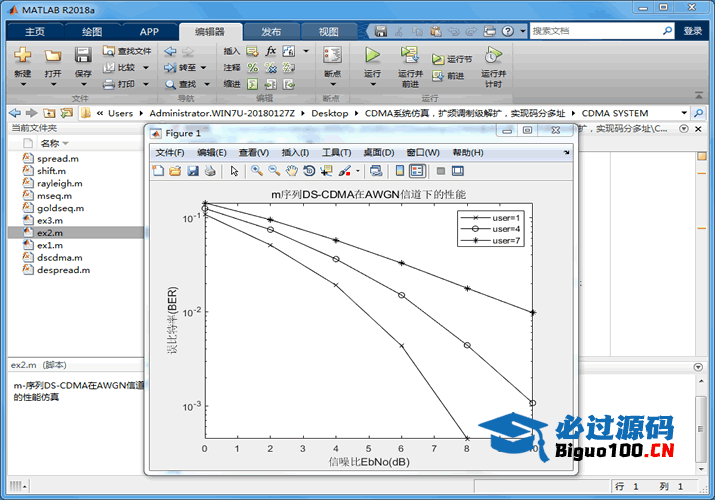Toggle Figure 1 zoom out tool
This screenshot has height=500, width=715.
(x=274, y=171)
